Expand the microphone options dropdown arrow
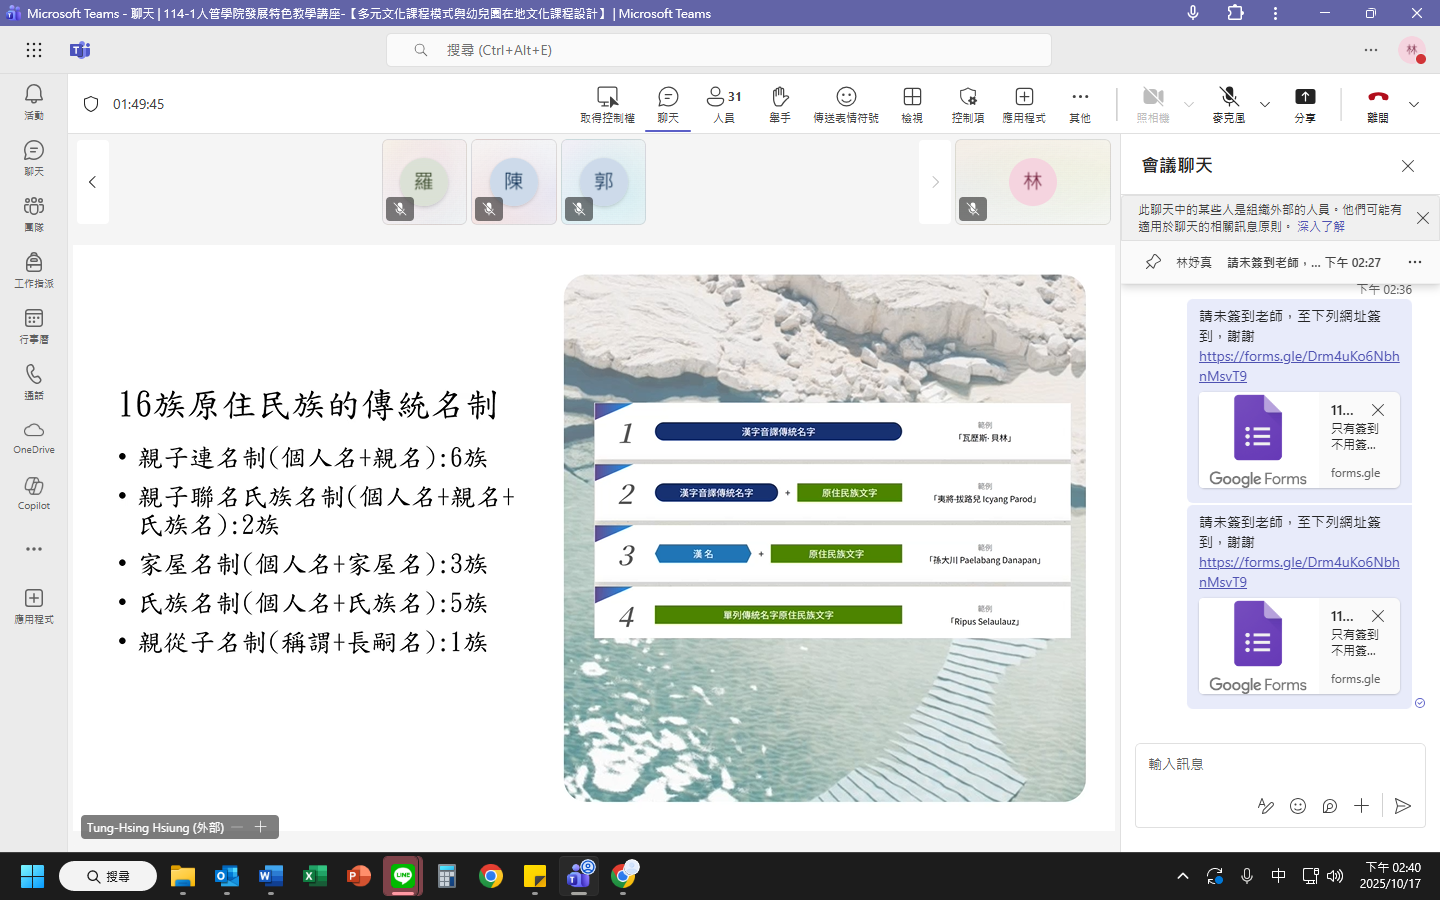Image resolution: width=1440 pixels, height=900 pixels. pyautogui.click(x=1265, y=104)
